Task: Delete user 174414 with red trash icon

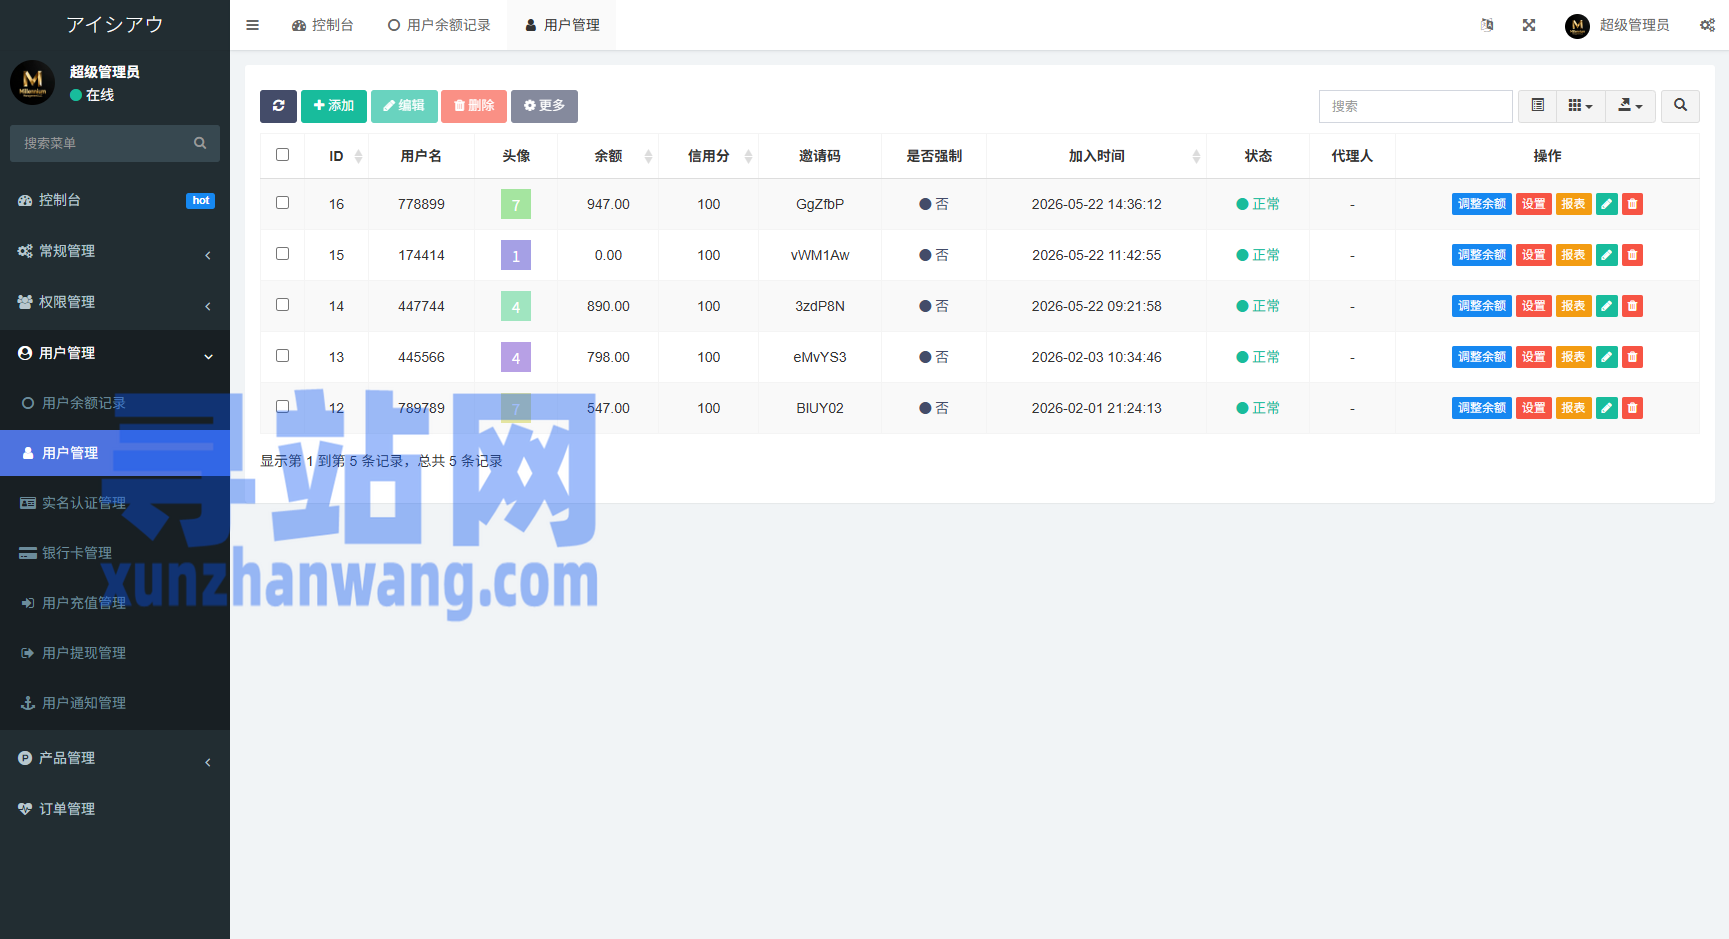Action: click(1632, 255)
